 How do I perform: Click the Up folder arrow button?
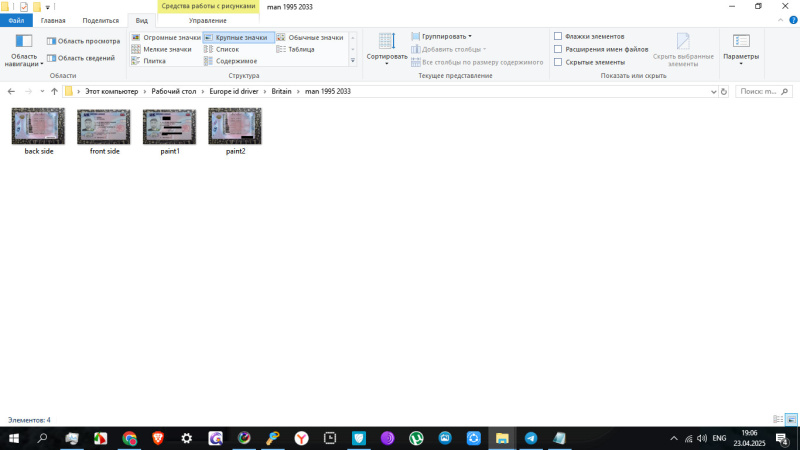[54, 91]
